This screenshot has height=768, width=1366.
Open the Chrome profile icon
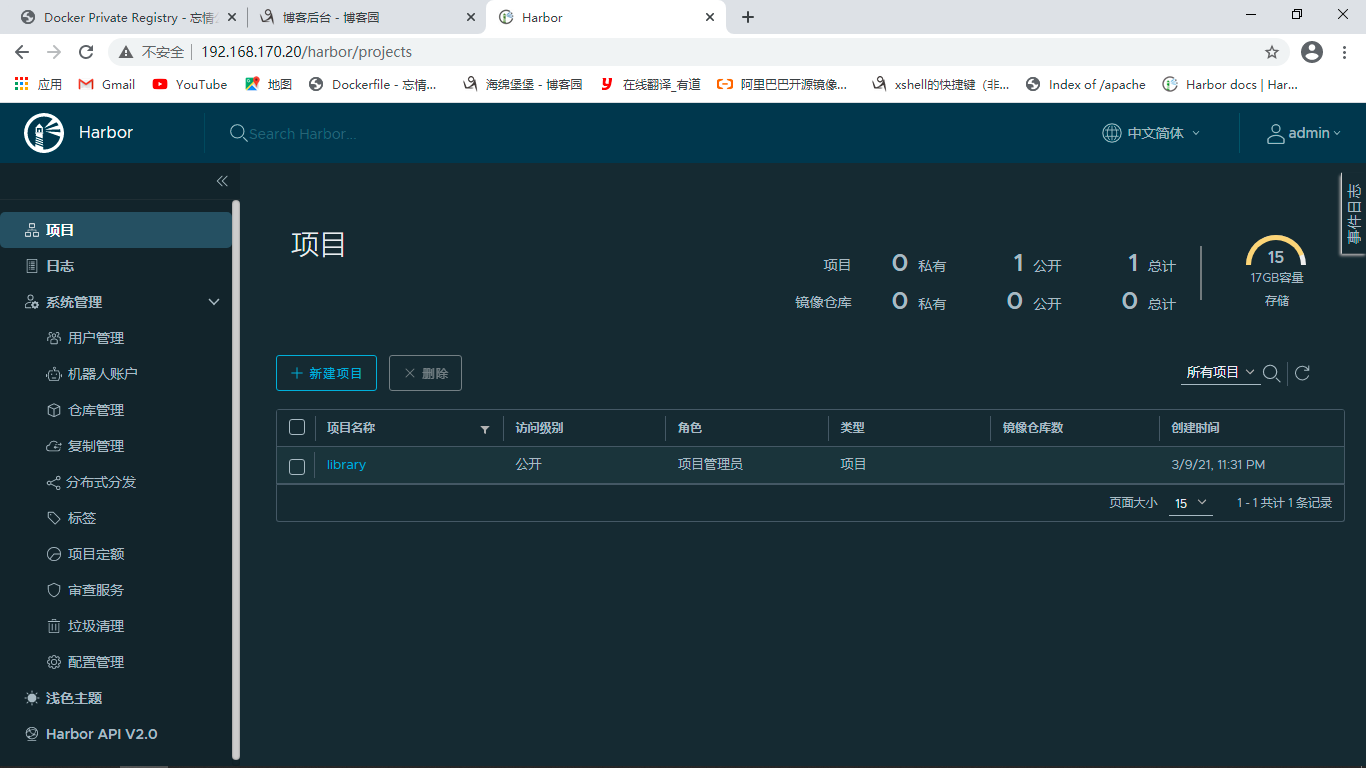pos(1312,52)
